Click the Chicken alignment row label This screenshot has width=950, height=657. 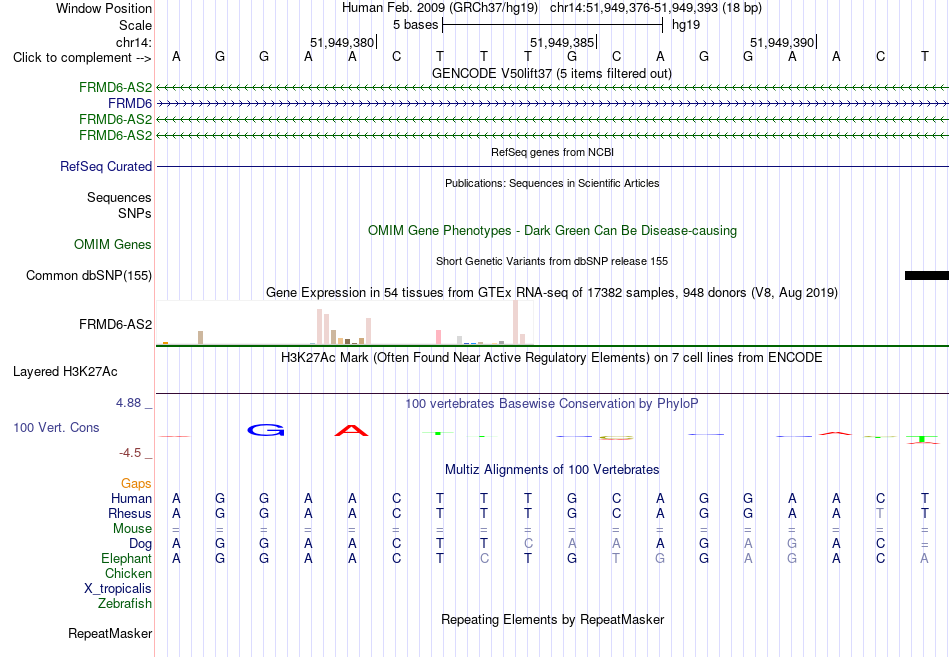128,573
